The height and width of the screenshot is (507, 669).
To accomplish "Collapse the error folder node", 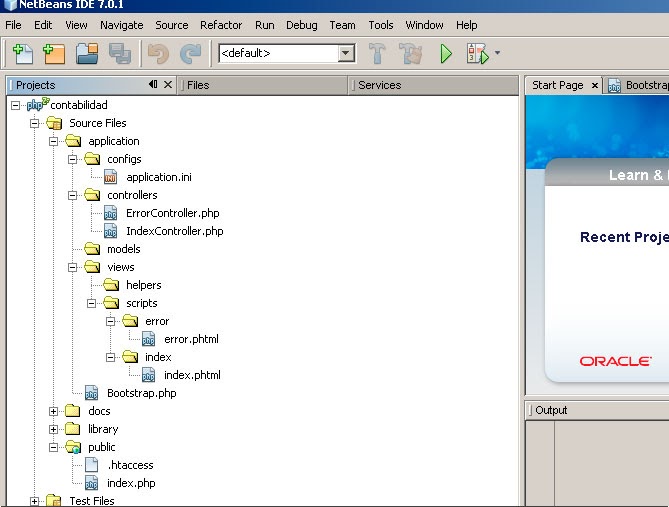I will [x=111, y=321].
